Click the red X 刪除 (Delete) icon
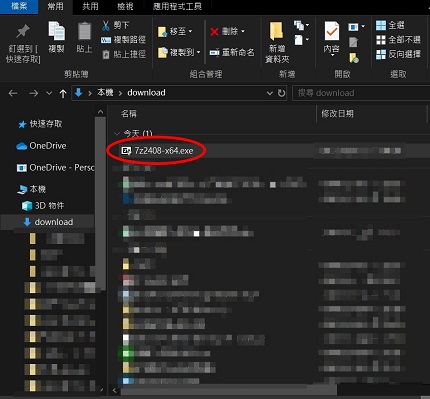The width and height of the screenshot is (430, 399). click(214, 32)
